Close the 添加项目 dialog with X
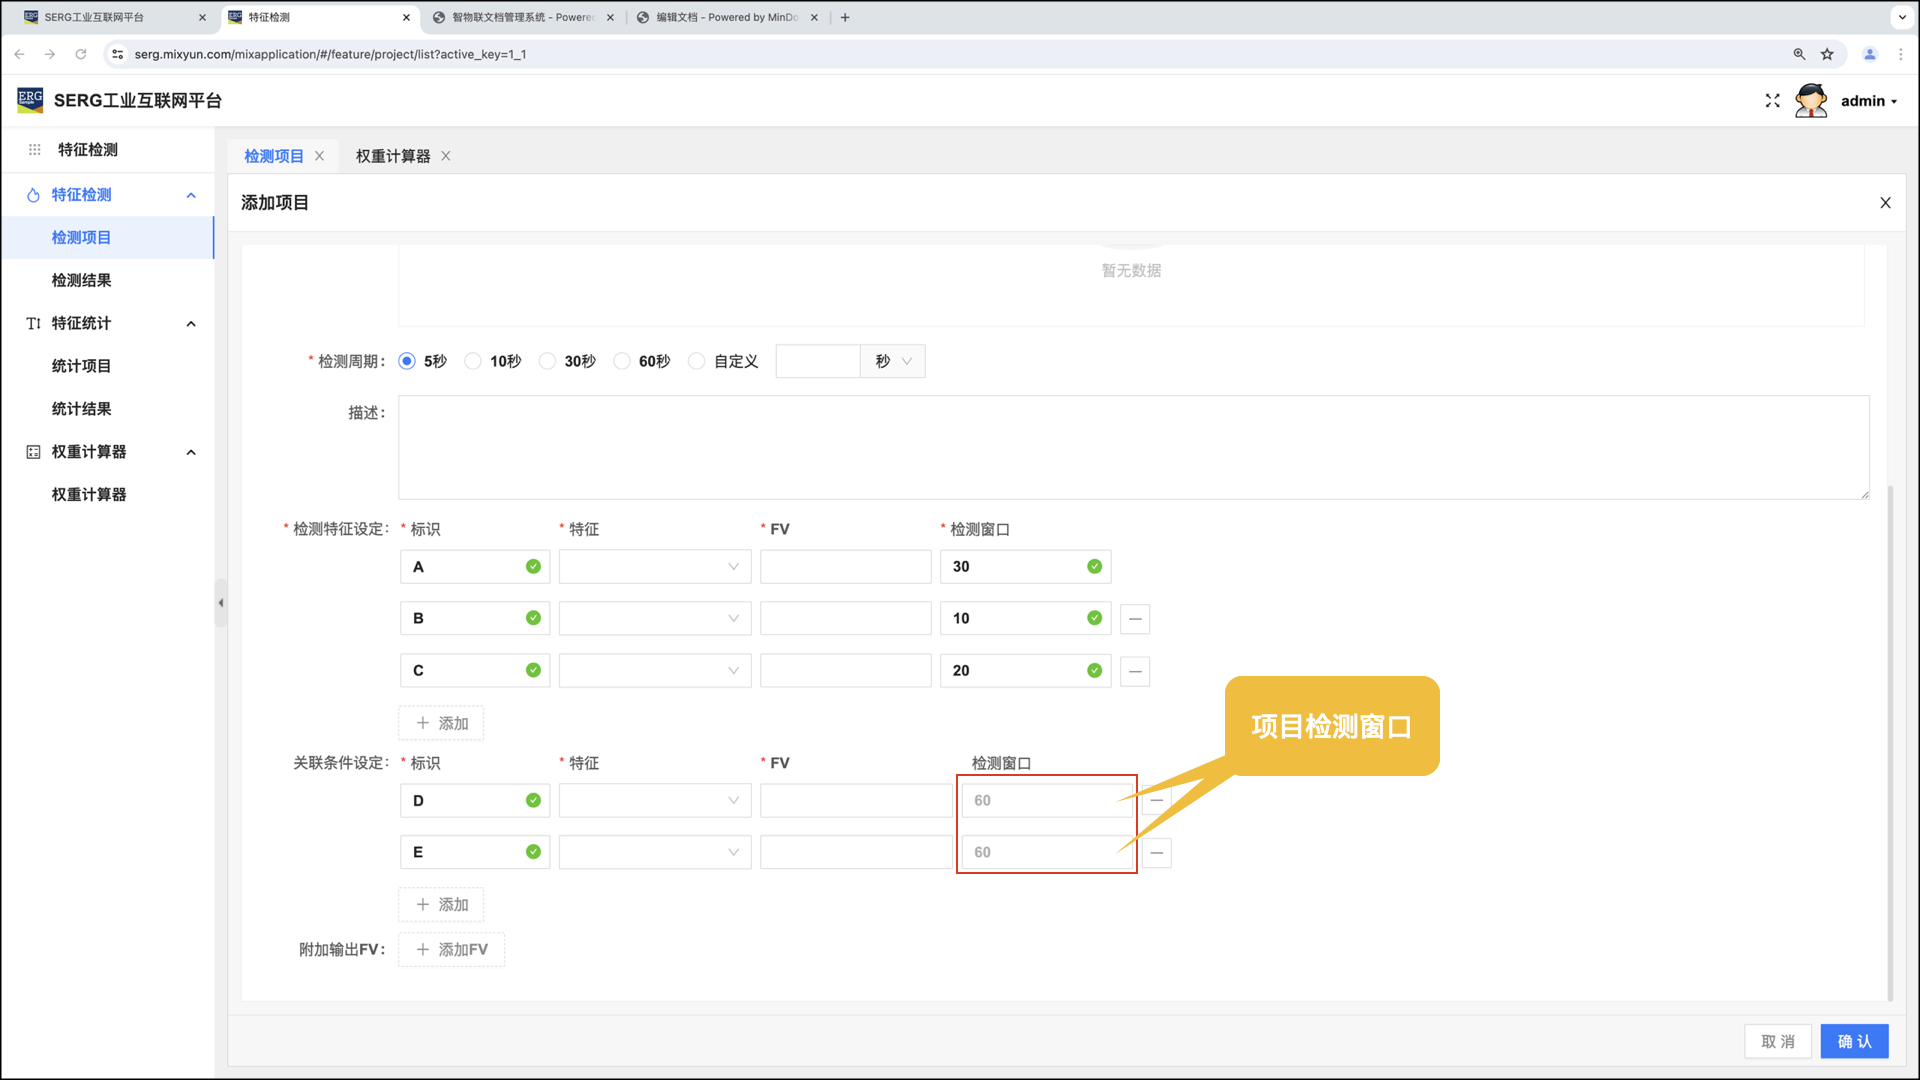This screenshot has height=1080, width=1920. coord(1885,203)
